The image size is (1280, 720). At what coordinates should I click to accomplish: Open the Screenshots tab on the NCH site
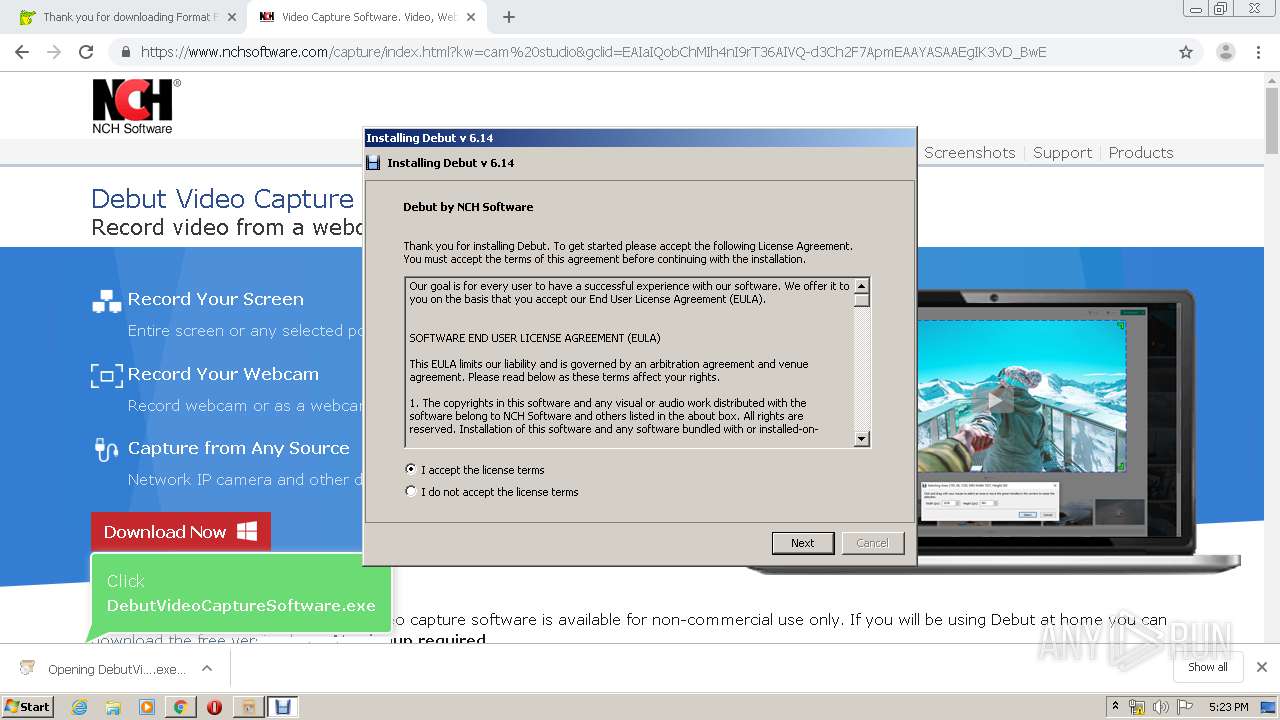click(969, 153)
